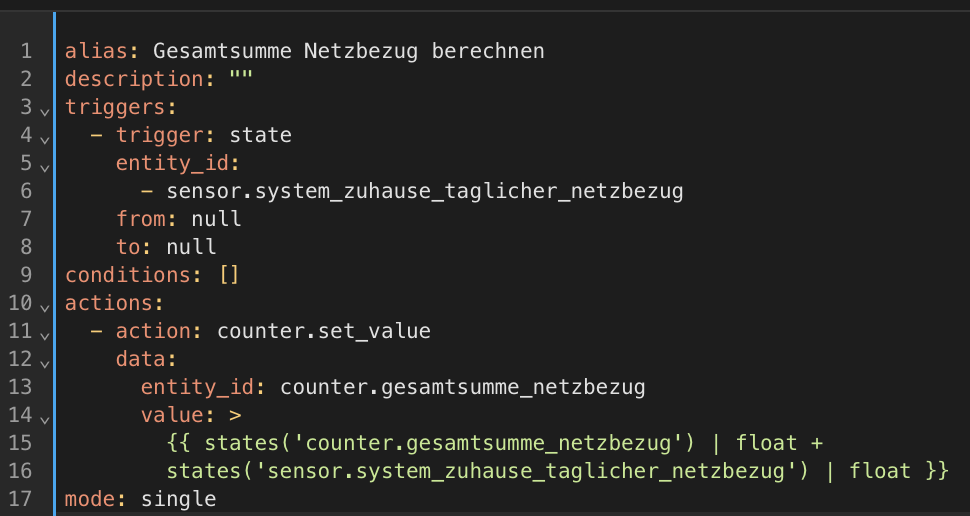Screen dimensions: 970x516
Task: Collapse the data block fold arrow
Action: click(45, 360)
